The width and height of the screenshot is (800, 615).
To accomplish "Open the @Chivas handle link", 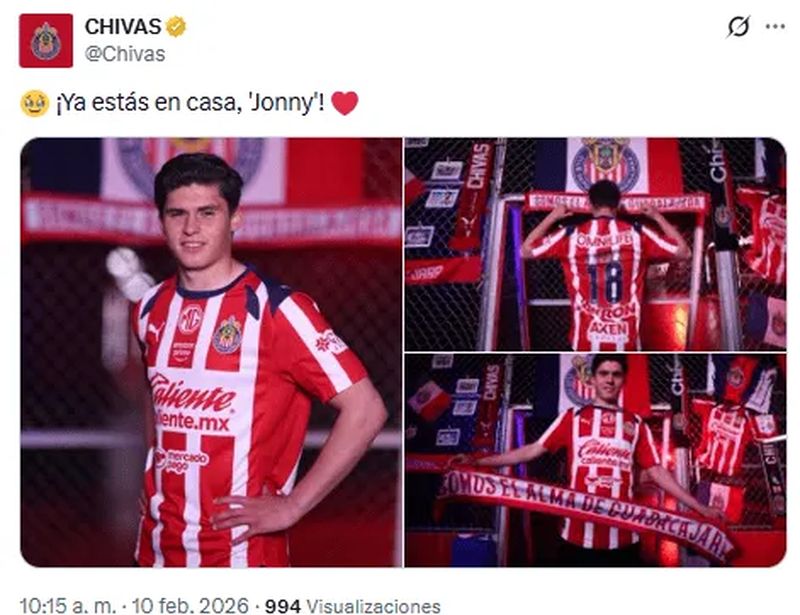I will coord(125,54).
